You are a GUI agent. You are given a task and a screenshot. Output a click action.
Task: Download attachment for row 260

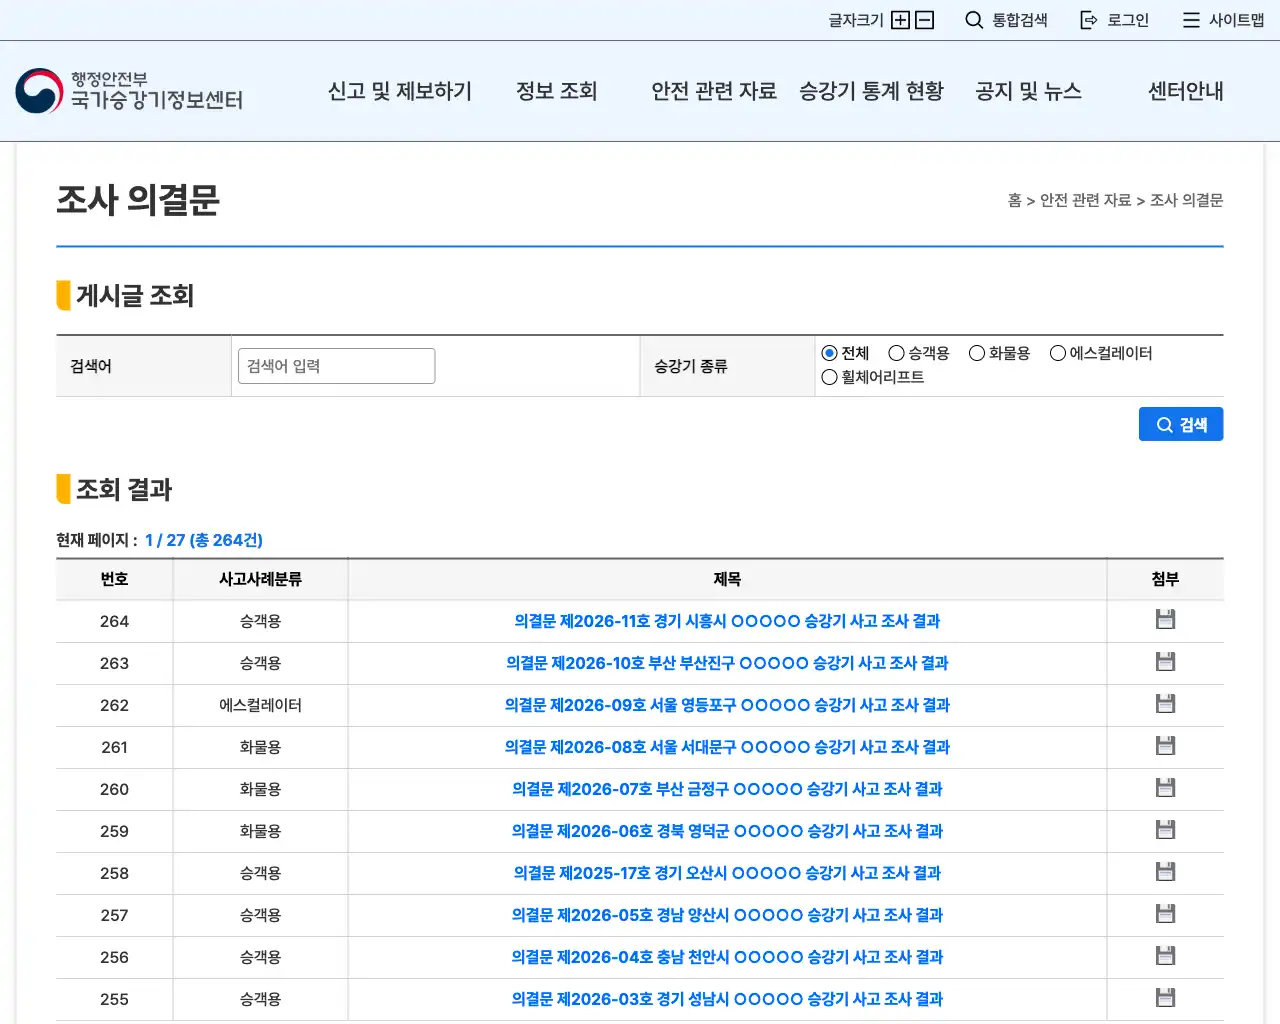[x=1165, y=788]
